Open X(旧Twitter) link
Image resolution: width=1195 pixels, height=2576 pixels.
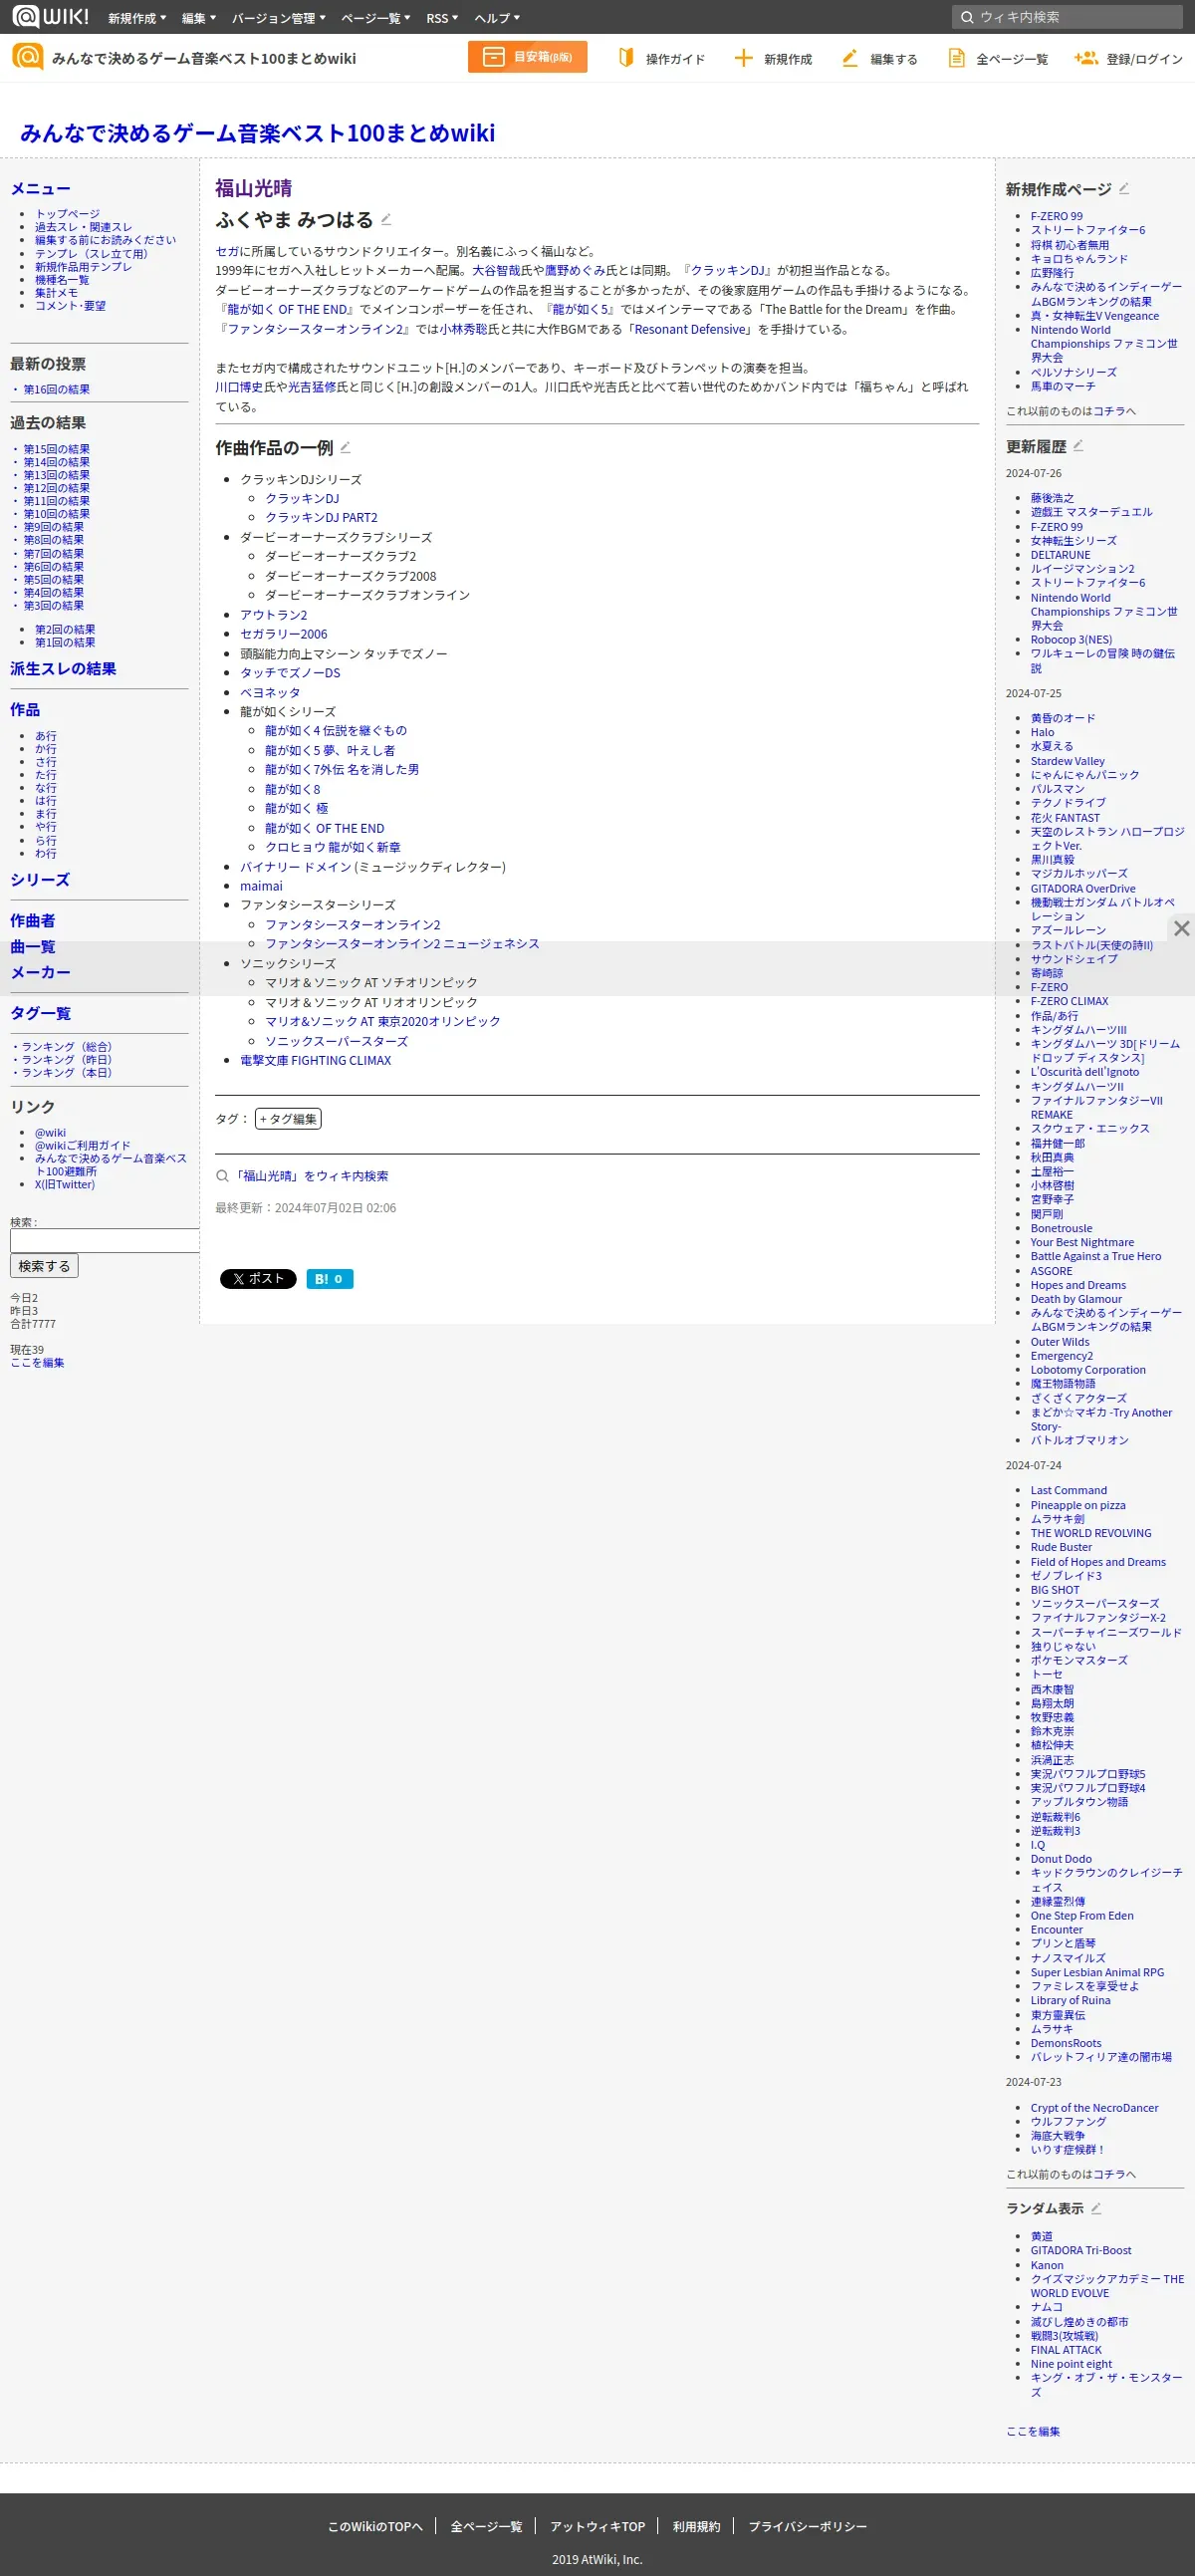coord(65,1184)
